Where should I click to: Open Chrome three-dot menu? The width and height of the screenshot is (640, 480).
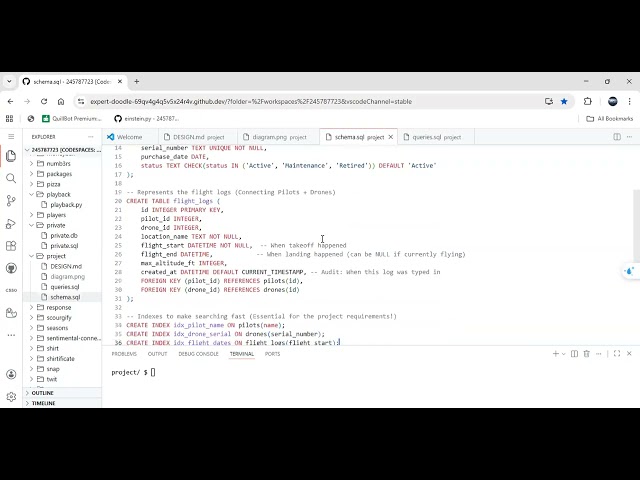629,101
